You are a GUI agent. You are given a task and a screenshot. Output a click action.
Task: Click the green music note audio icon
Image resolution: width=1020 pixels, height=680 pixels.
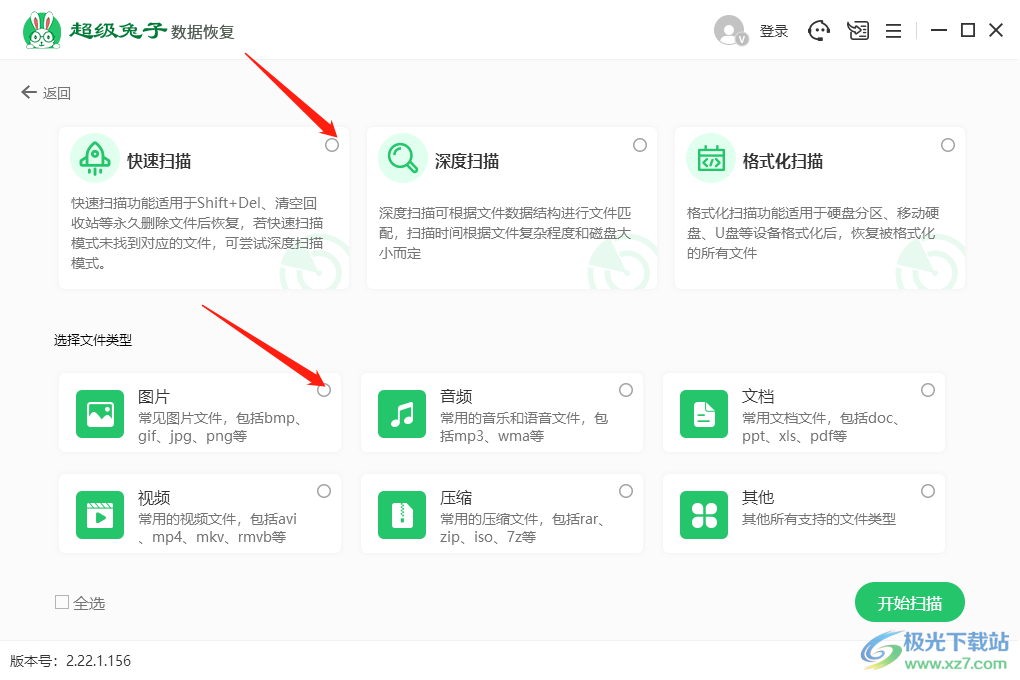[x=402, y=414]
